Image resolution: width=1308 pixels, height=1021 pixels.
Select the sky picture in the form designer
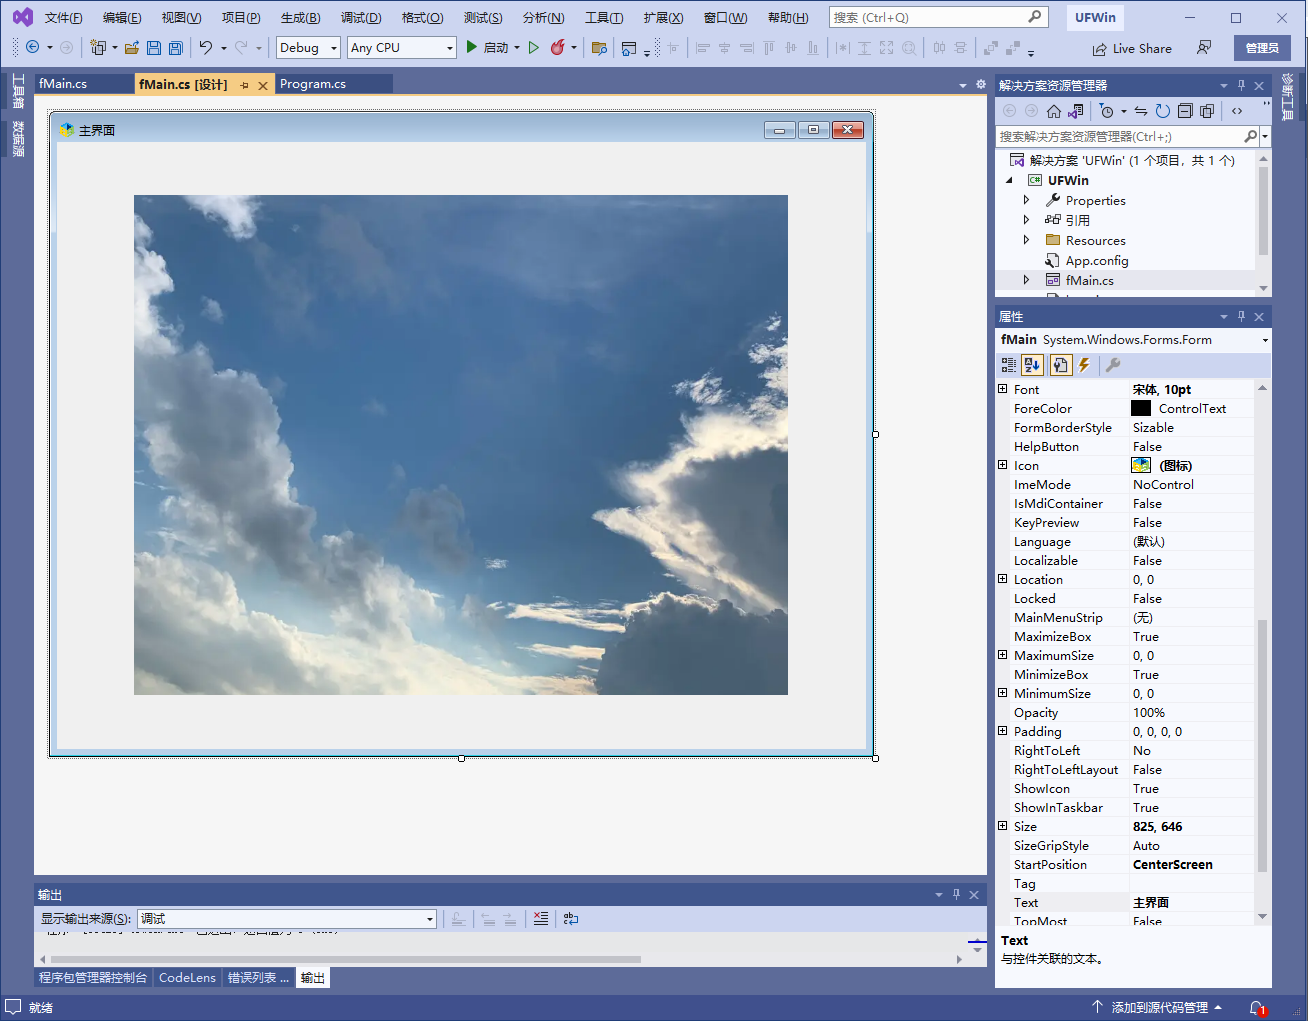(461, 445)
